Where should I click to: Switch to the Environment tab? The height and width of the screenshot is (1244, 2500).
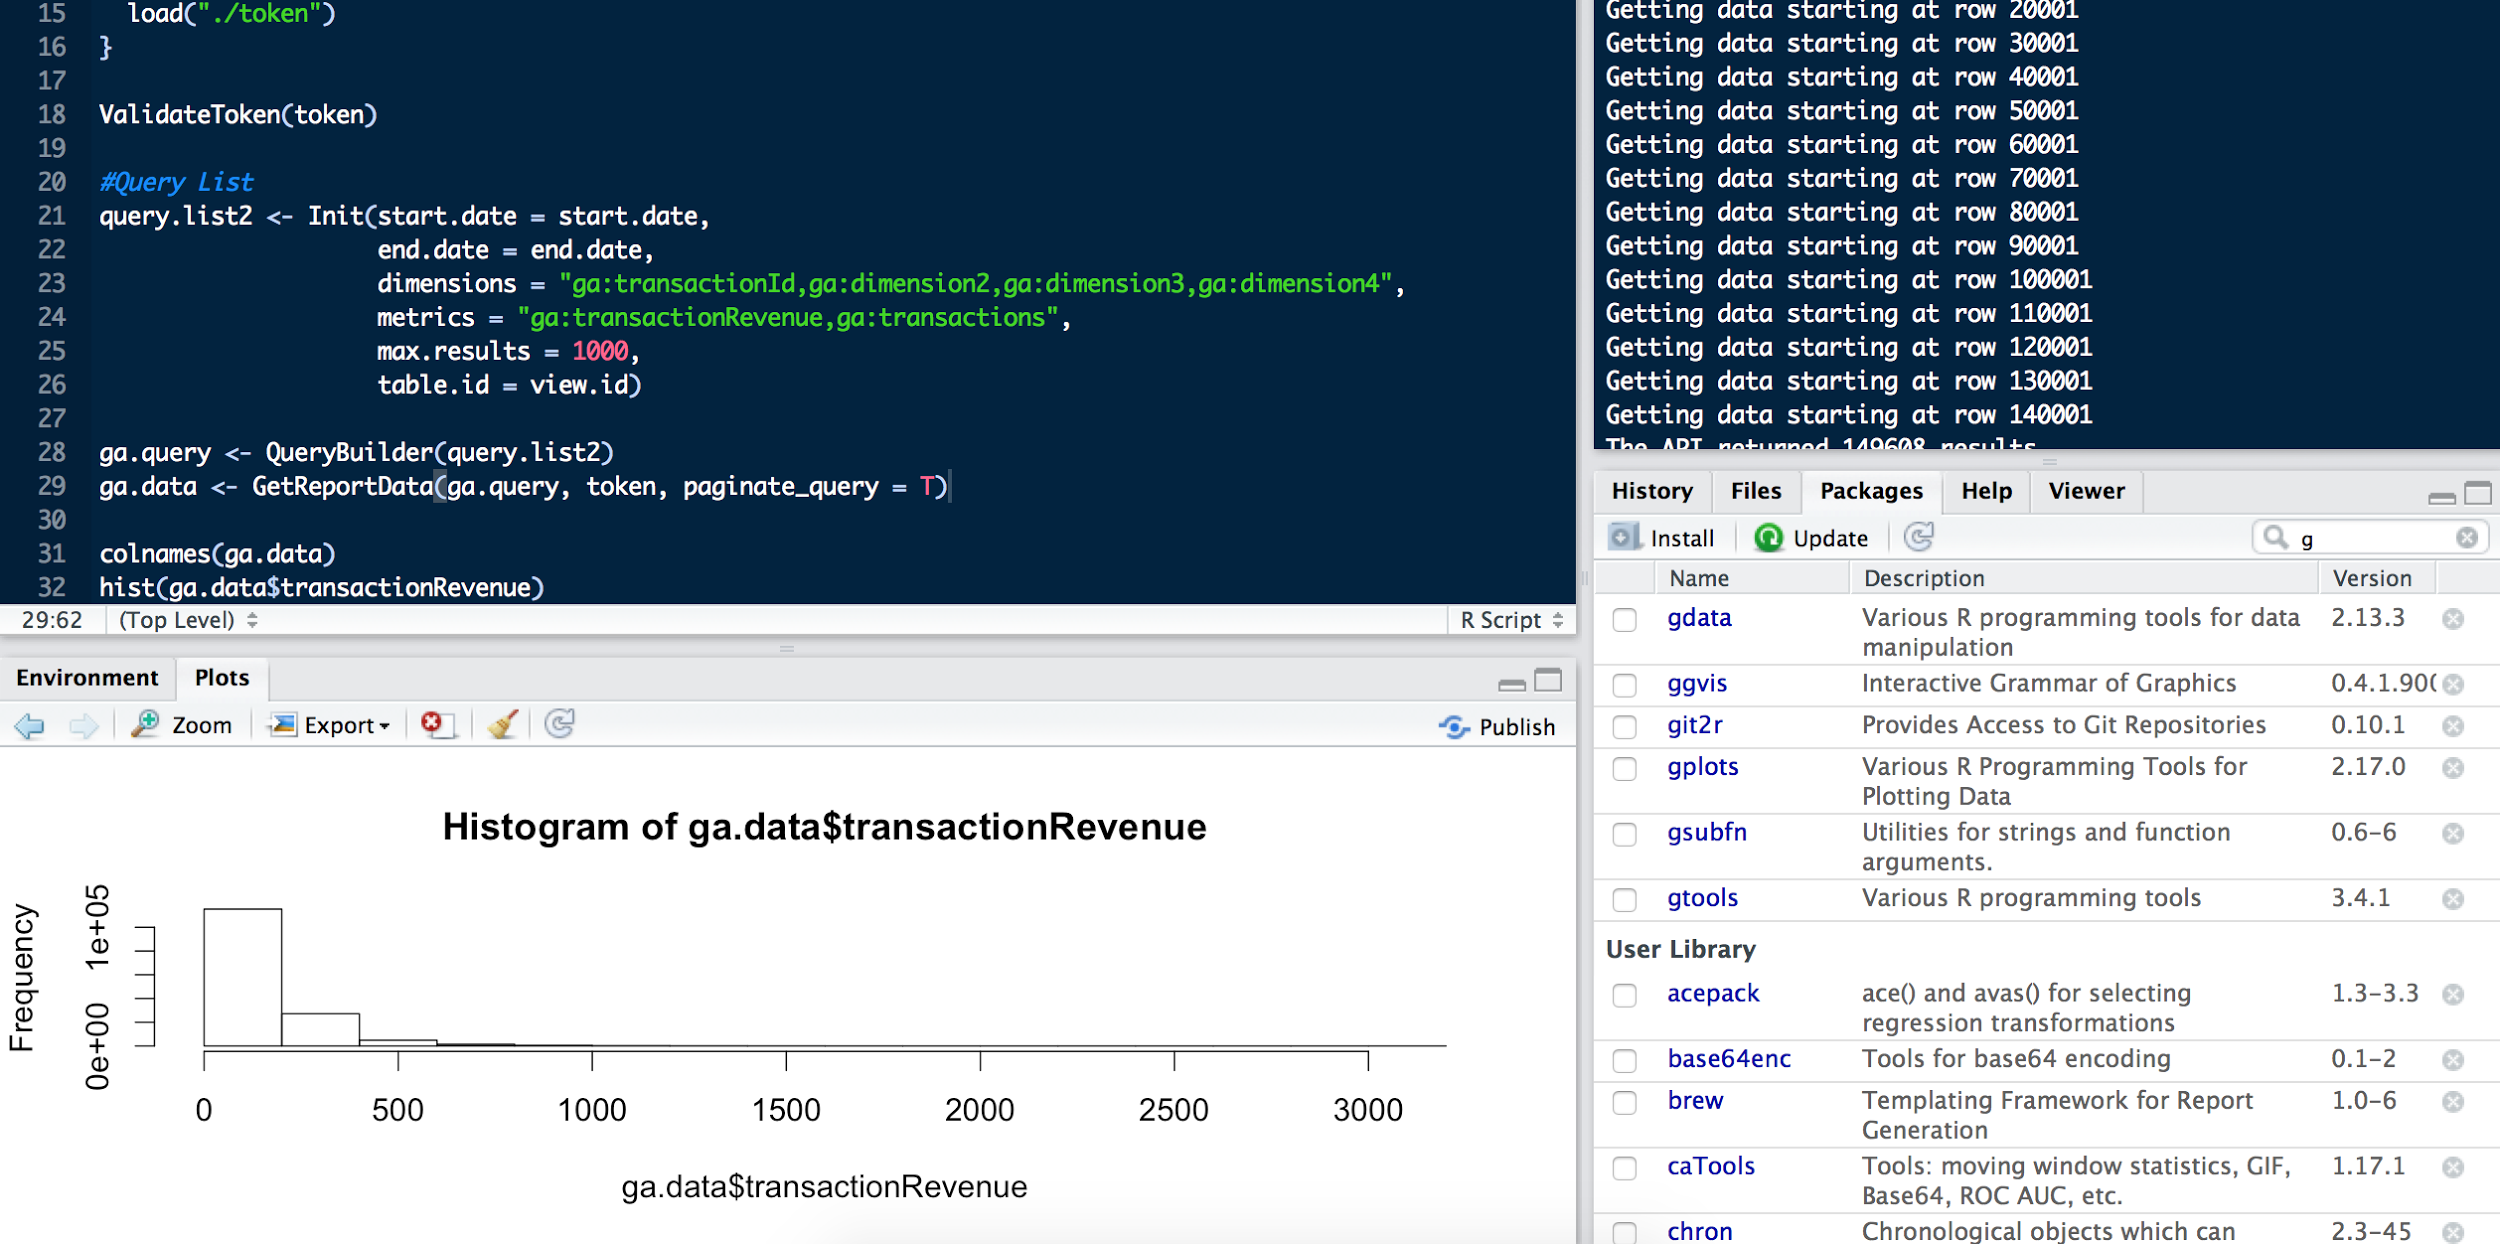[x=87, y=678]
